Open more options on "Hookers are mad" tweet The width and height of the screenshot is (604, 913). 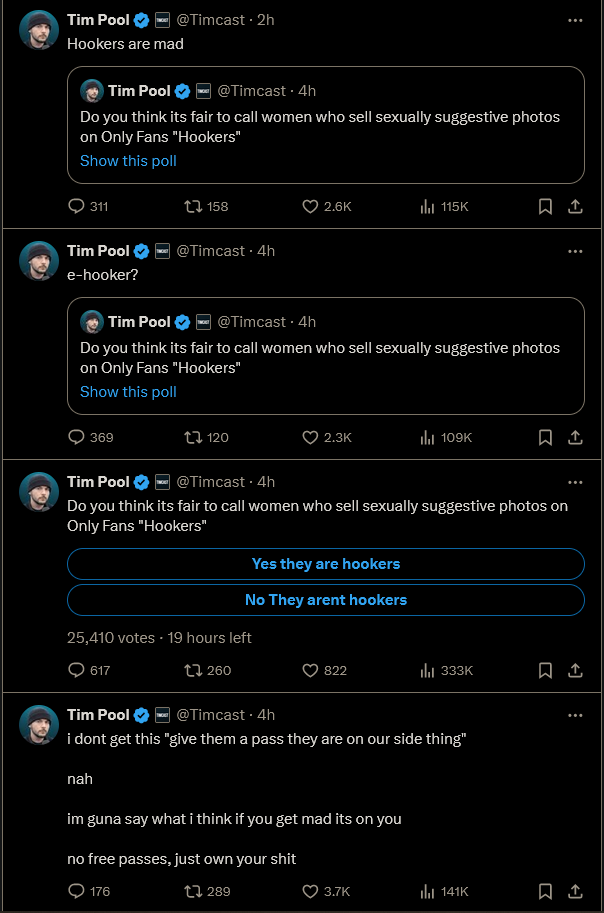coord(575,20)
